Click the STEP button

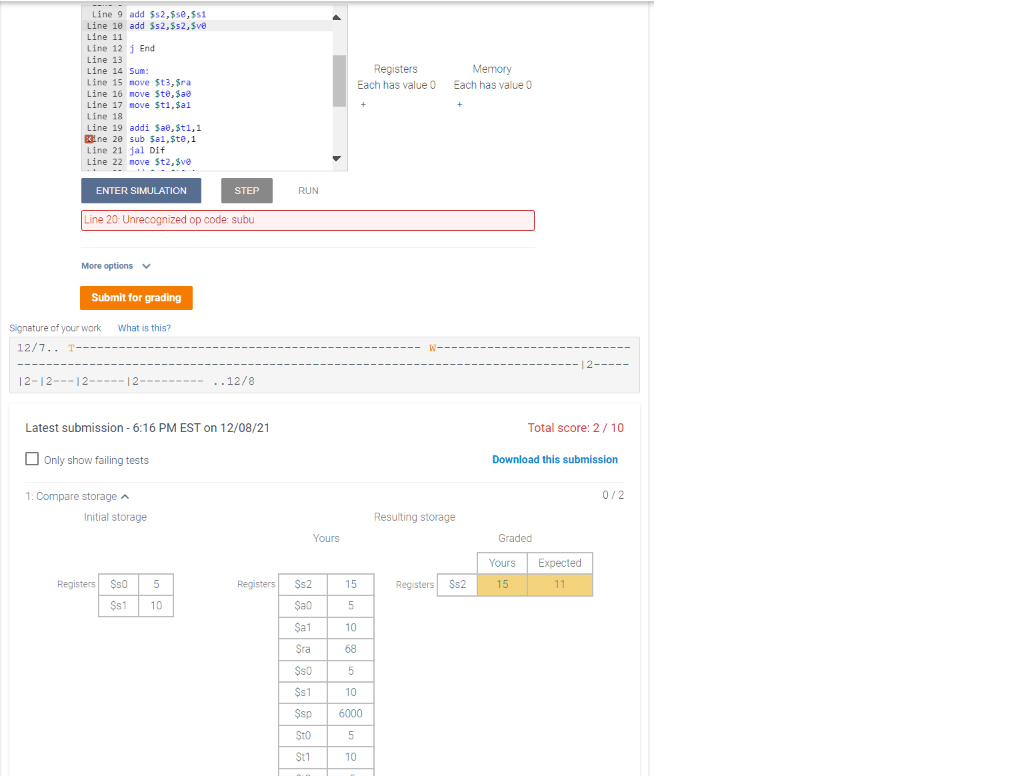tap(246, 190)
